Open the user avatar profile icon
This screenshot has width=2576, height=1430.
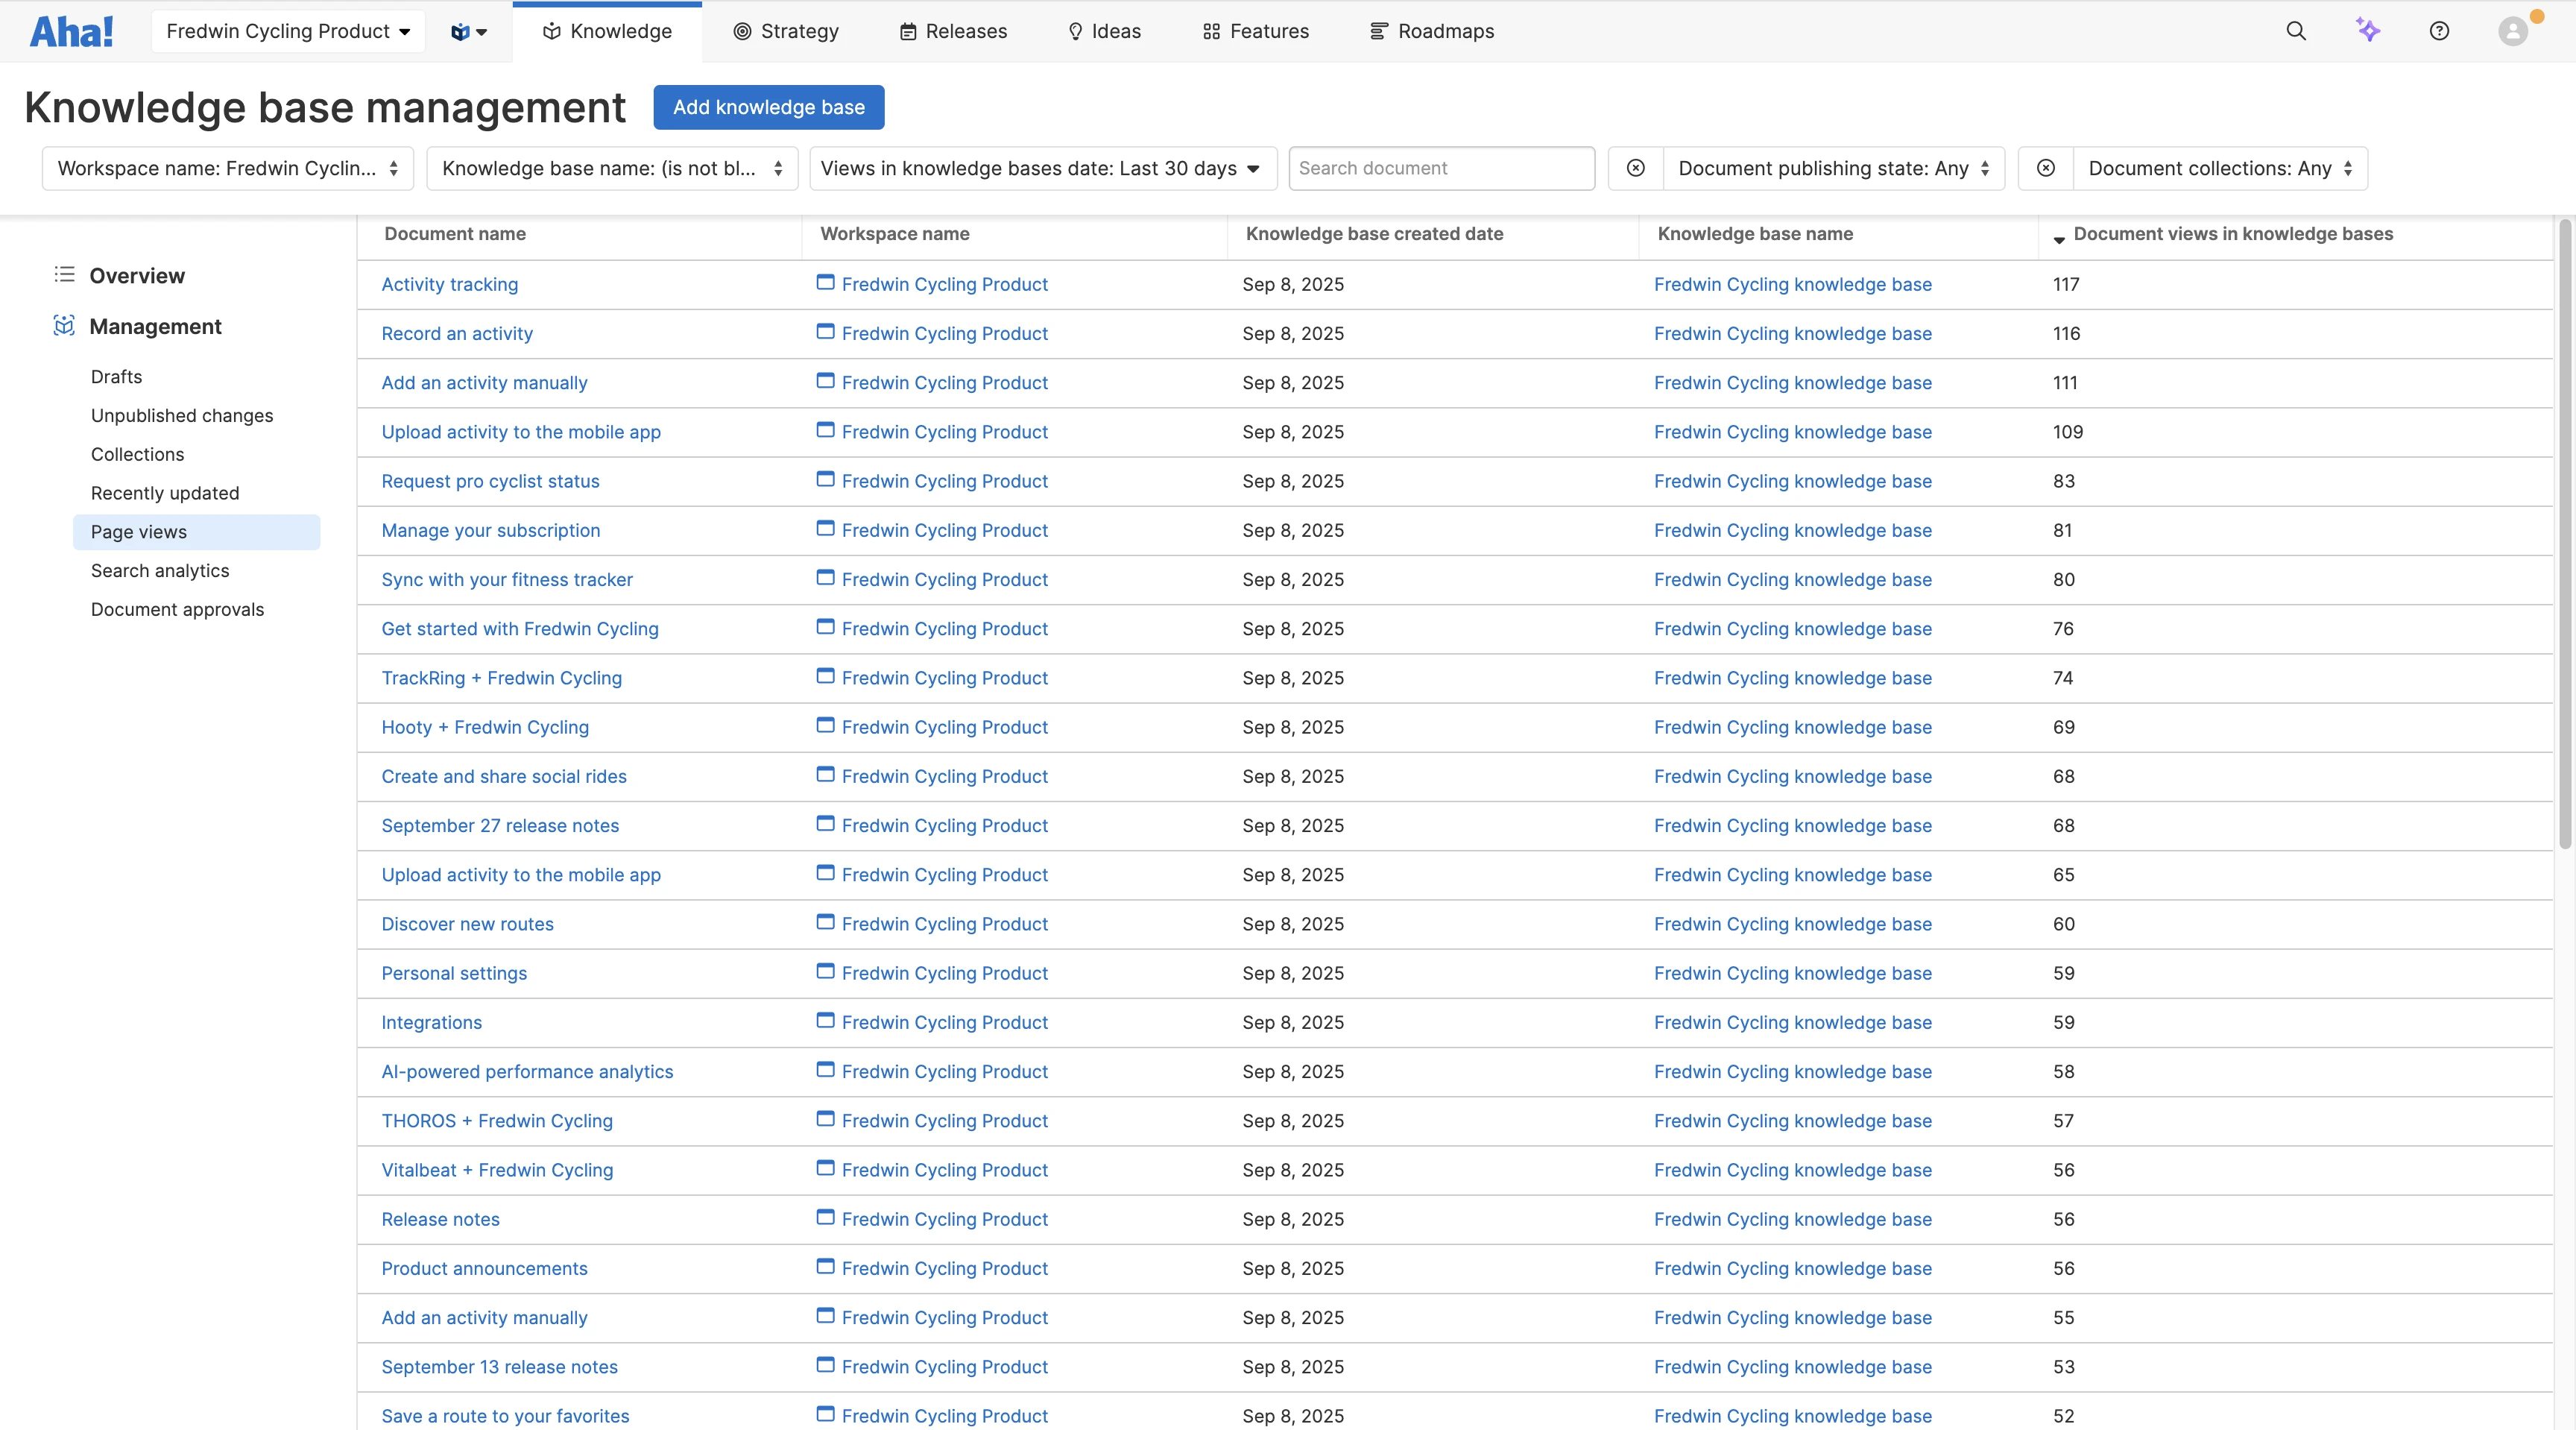(x=2512, y=31)
